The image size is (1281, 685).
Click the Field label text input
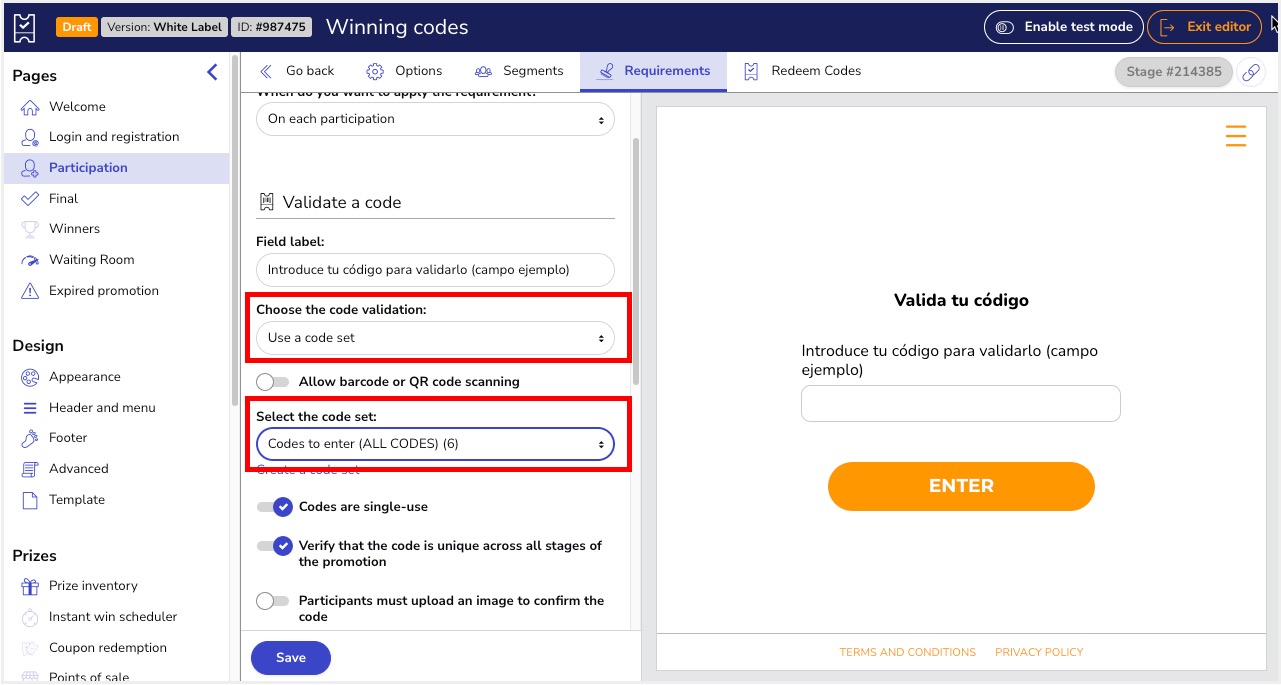pyautogui.click(x=435, y=270)
